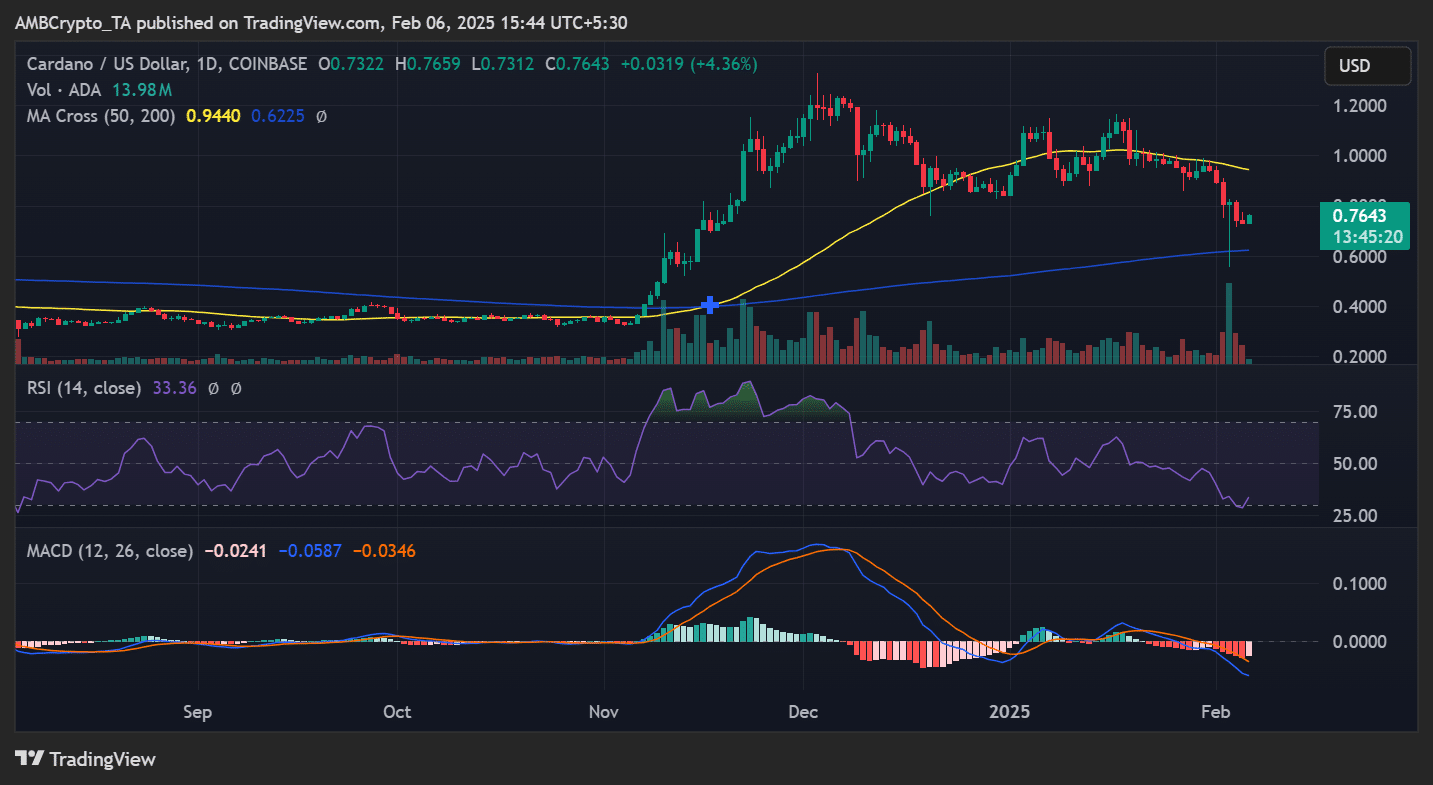Viewport: 1433px width, 785px height.
Task: Click the 2025 label on the time axis
Action: [x=1010, y=713]
